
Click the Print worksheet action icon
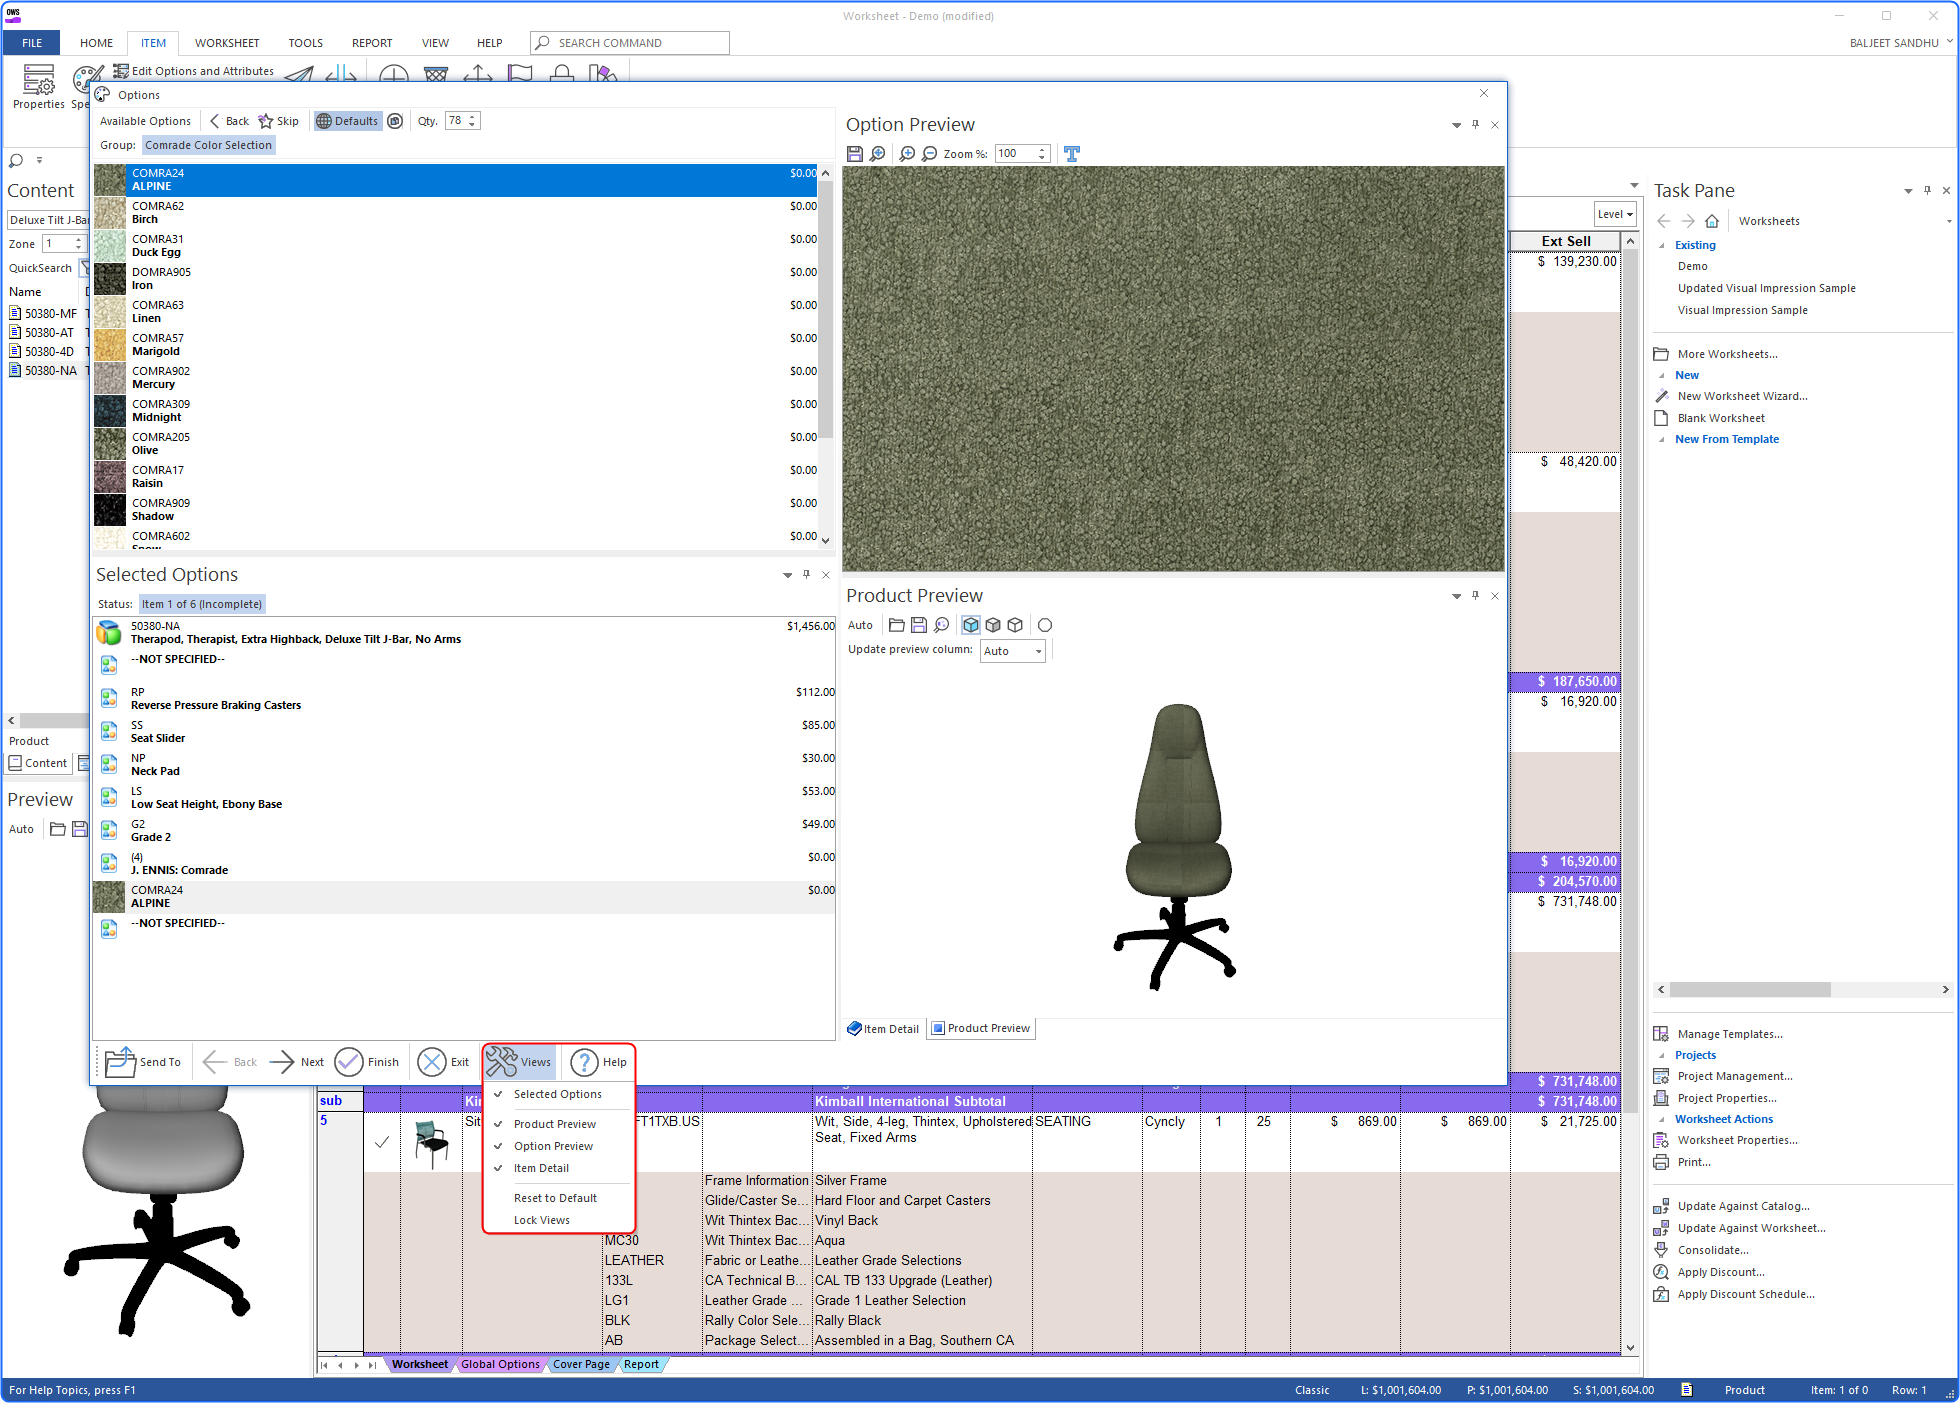1661,1162
